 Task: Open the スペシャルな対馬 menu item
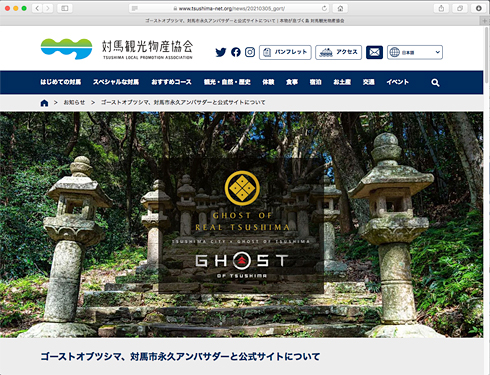coord(116,82)
